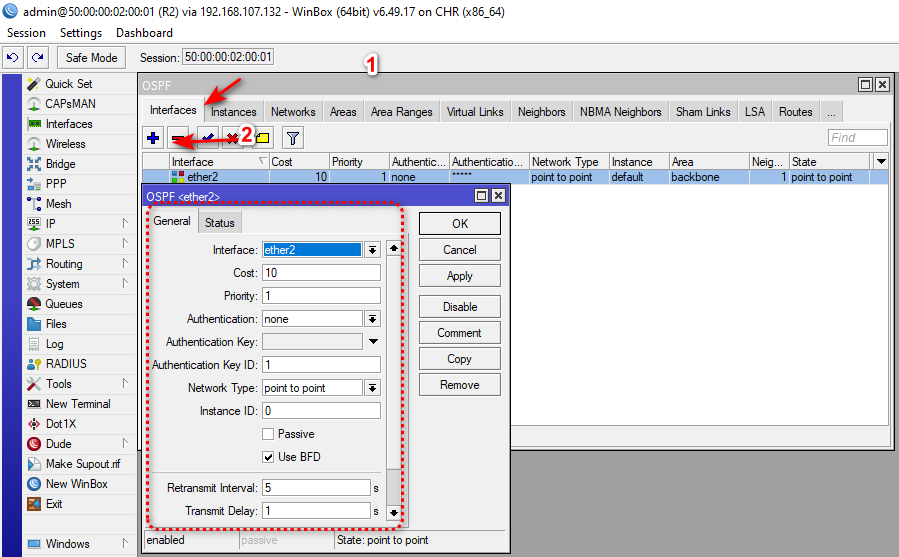Click the OK button
Image resolution: width=899 pixels, height=557 pixels.
[x=459, y=224]
